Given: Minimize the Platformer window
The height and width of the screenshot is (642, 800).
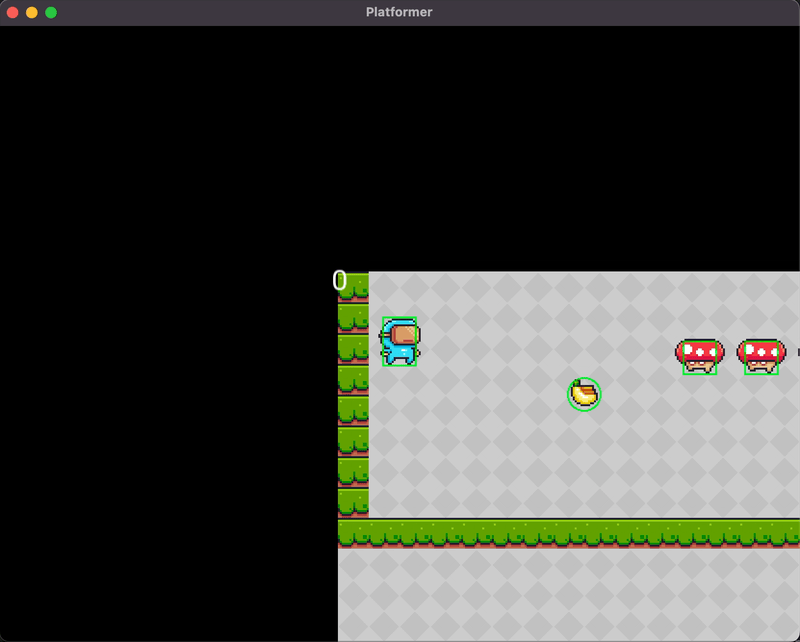Looking at the screenshot, I should 32,12.
